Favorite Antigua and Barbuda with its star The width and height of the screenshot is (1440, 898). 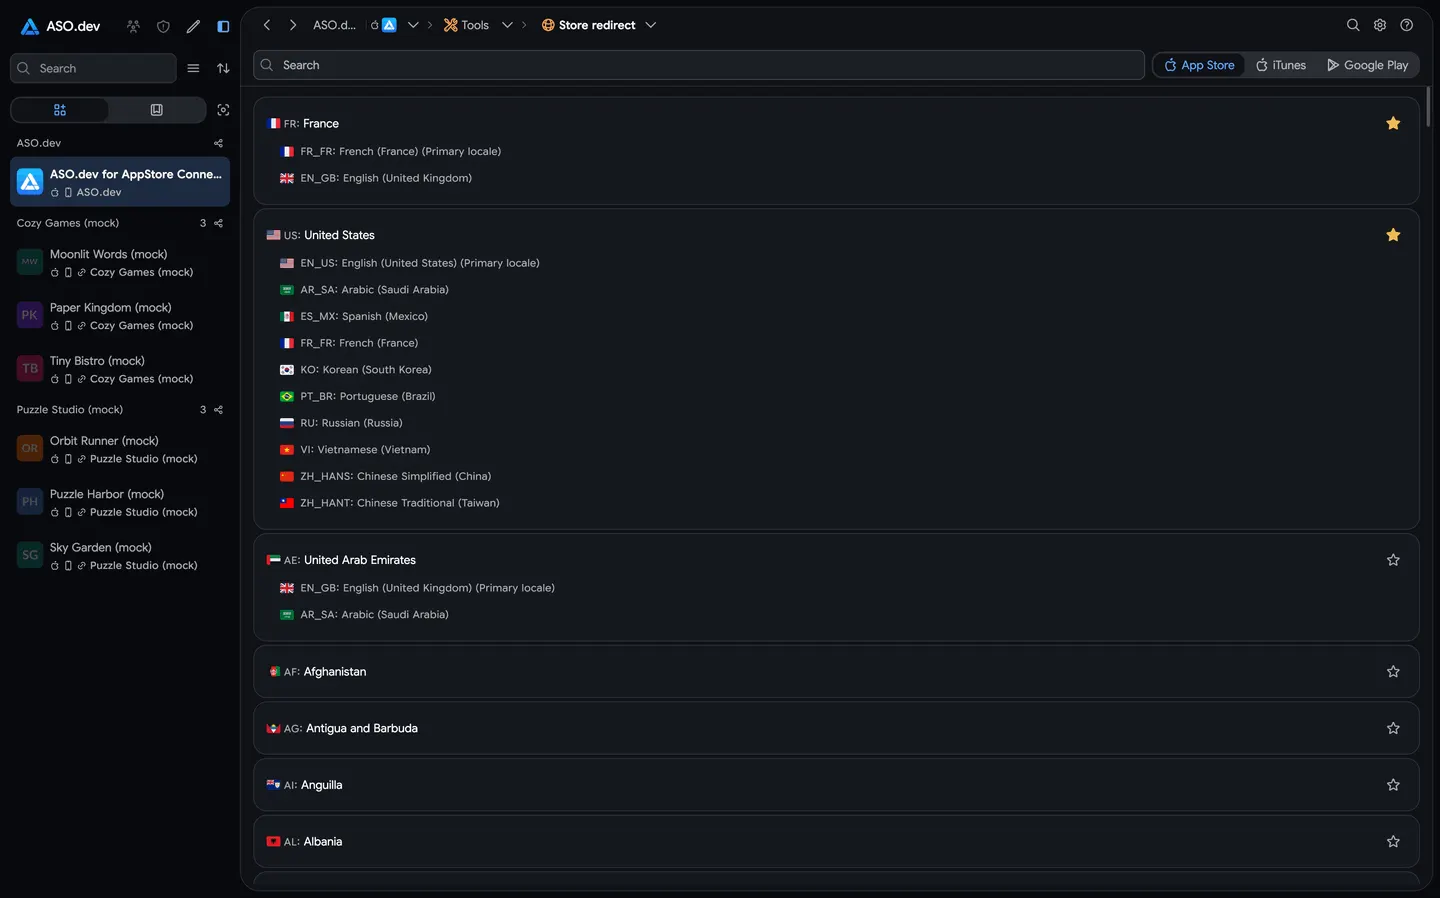(1393, 728)
